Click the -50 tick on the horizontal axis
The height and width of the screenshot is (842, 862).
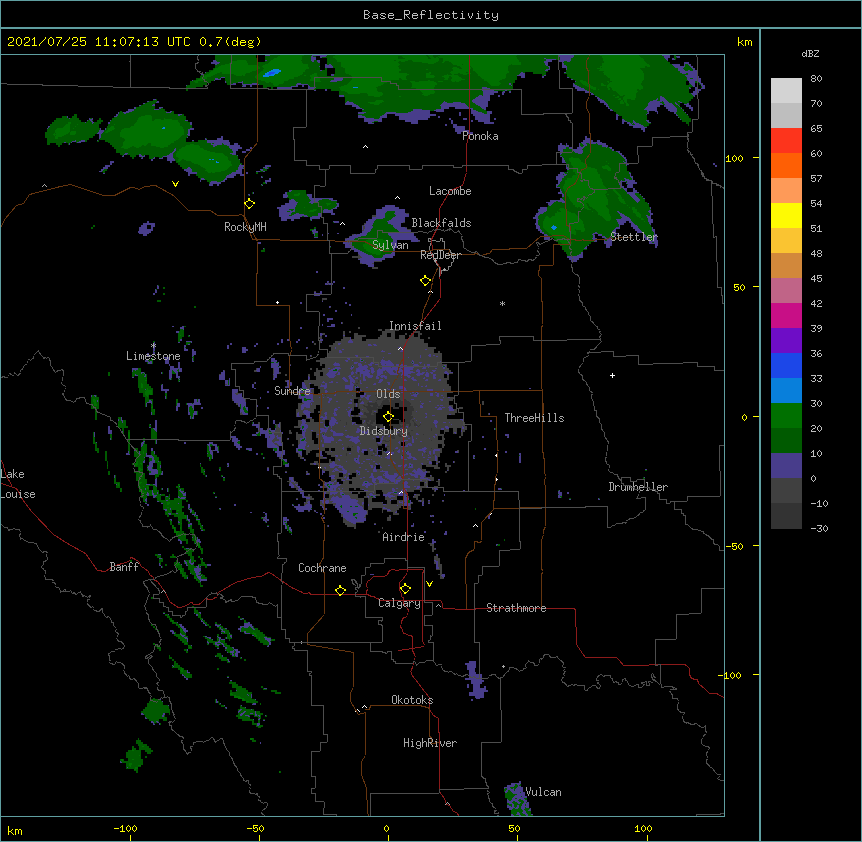tap(255, 828)
